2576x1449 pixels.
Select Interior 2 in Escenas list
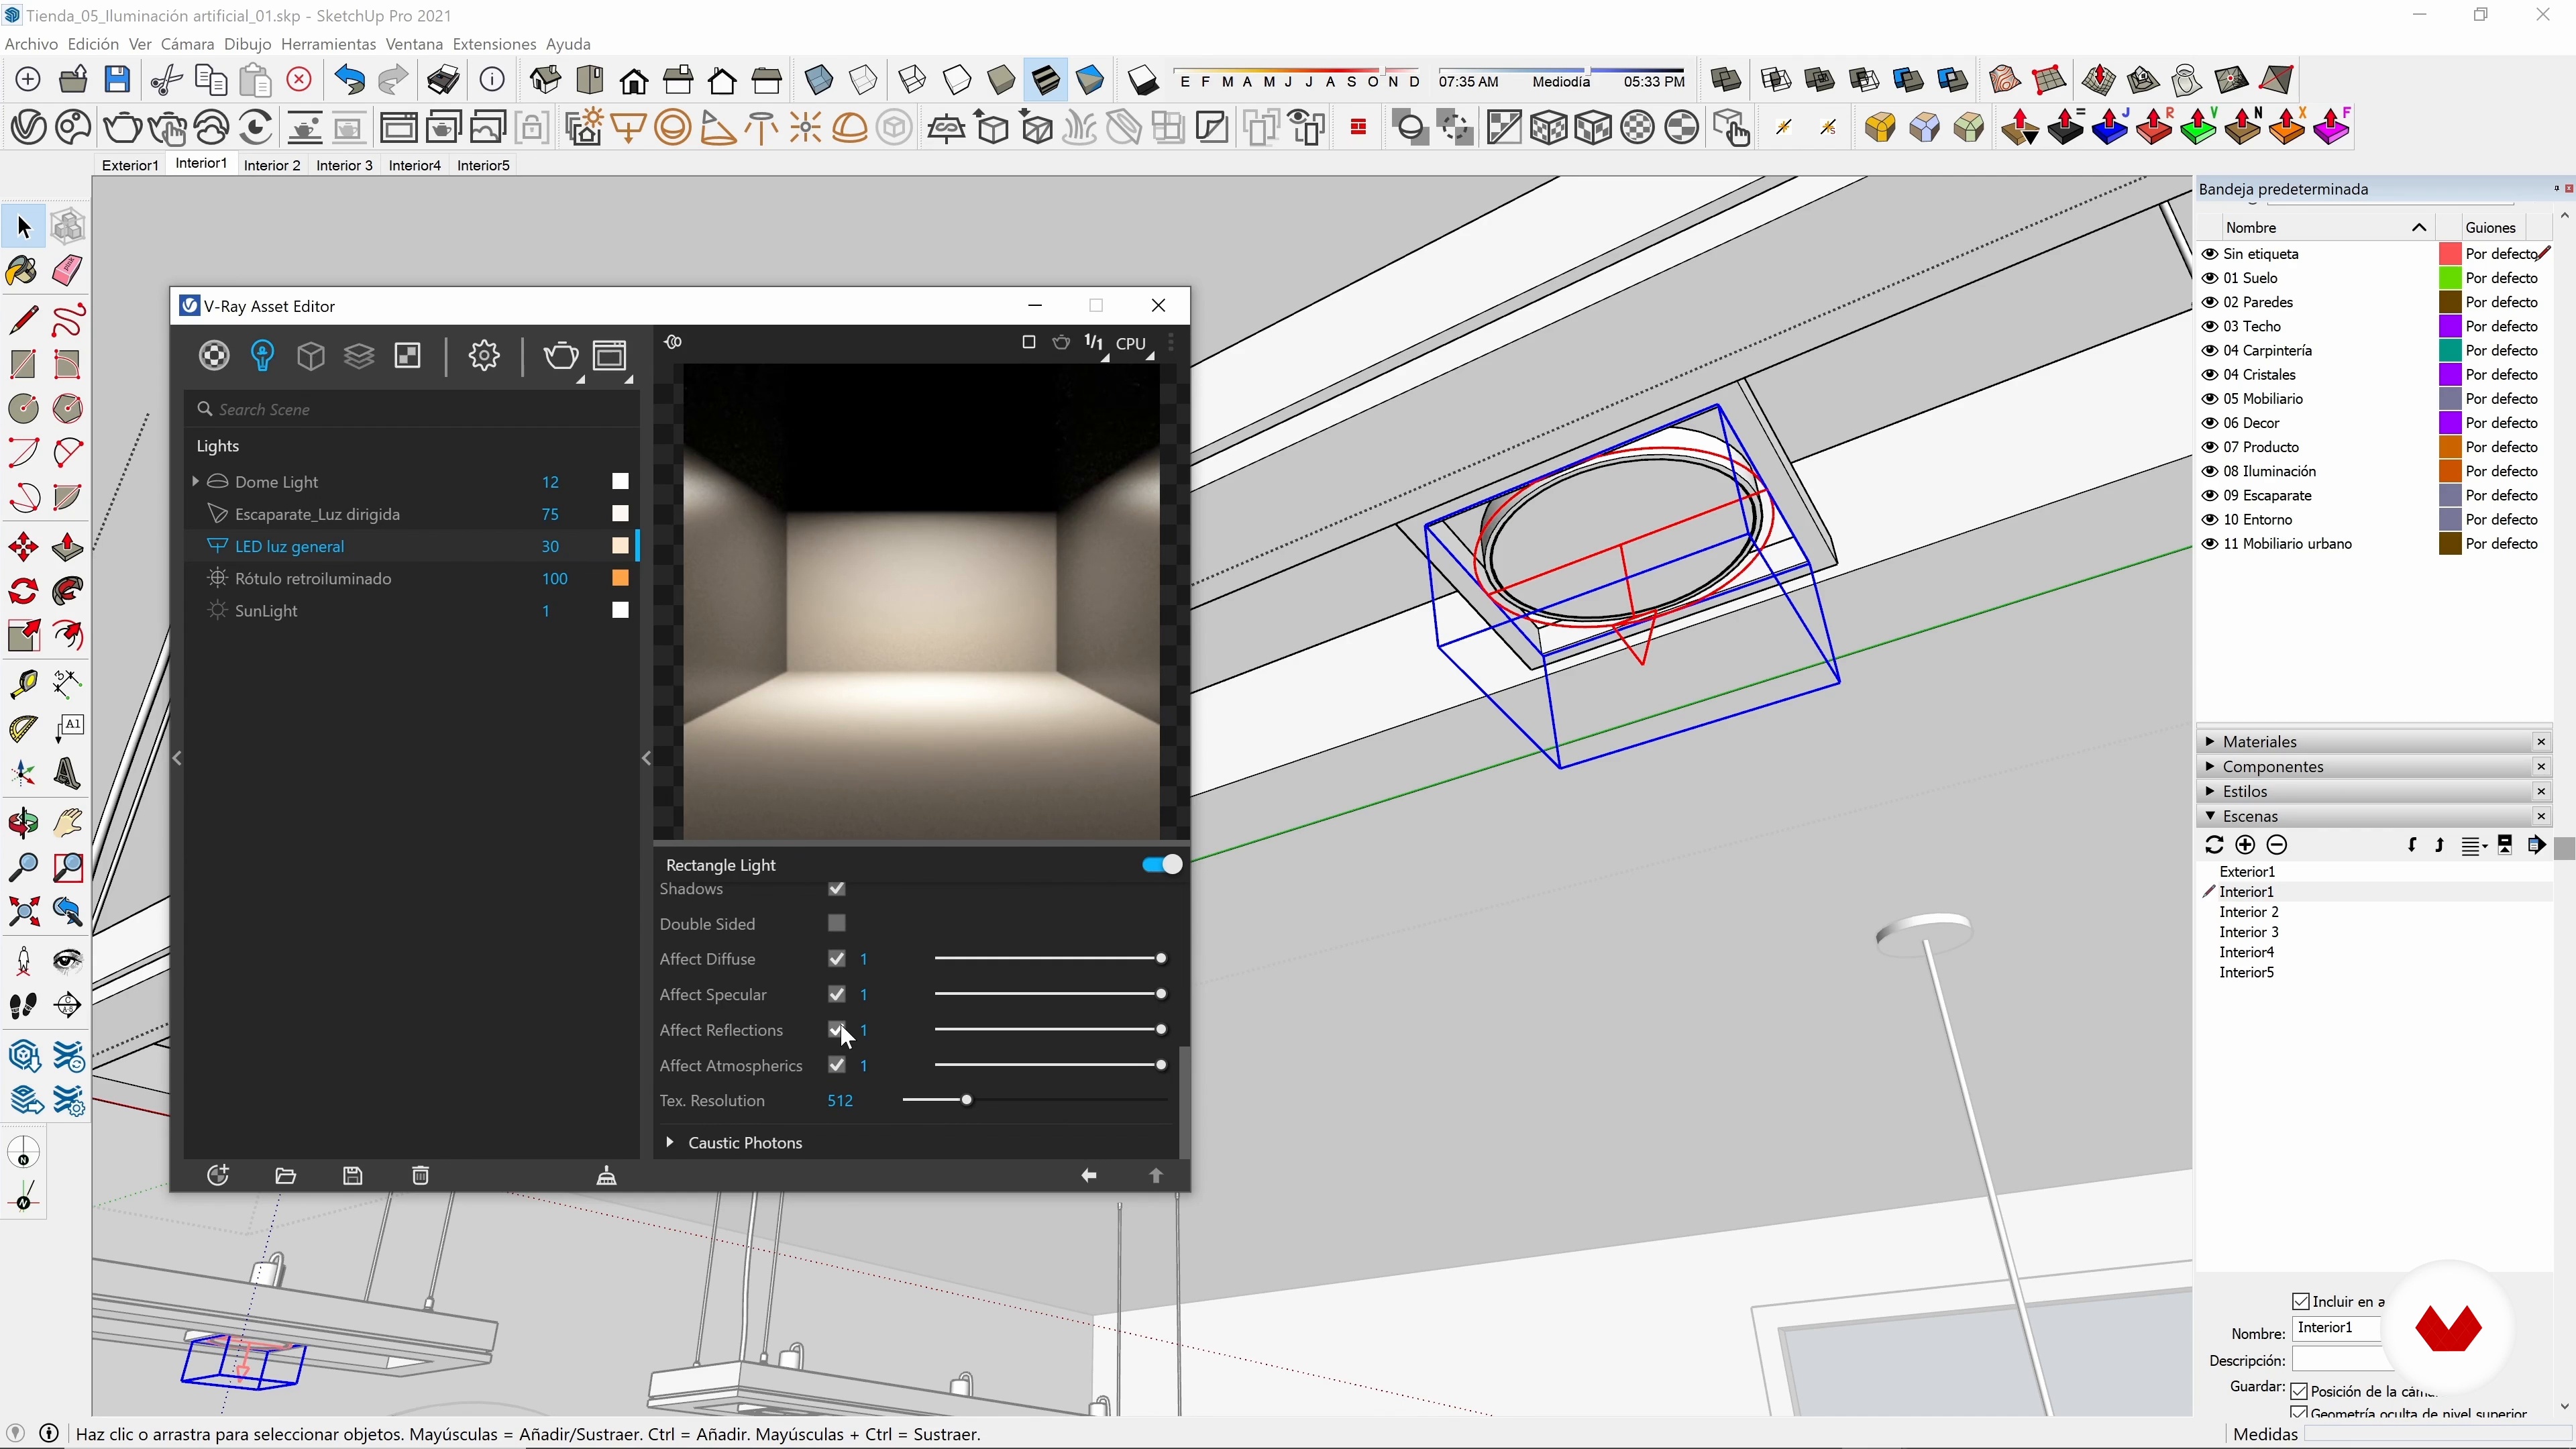2249,912
